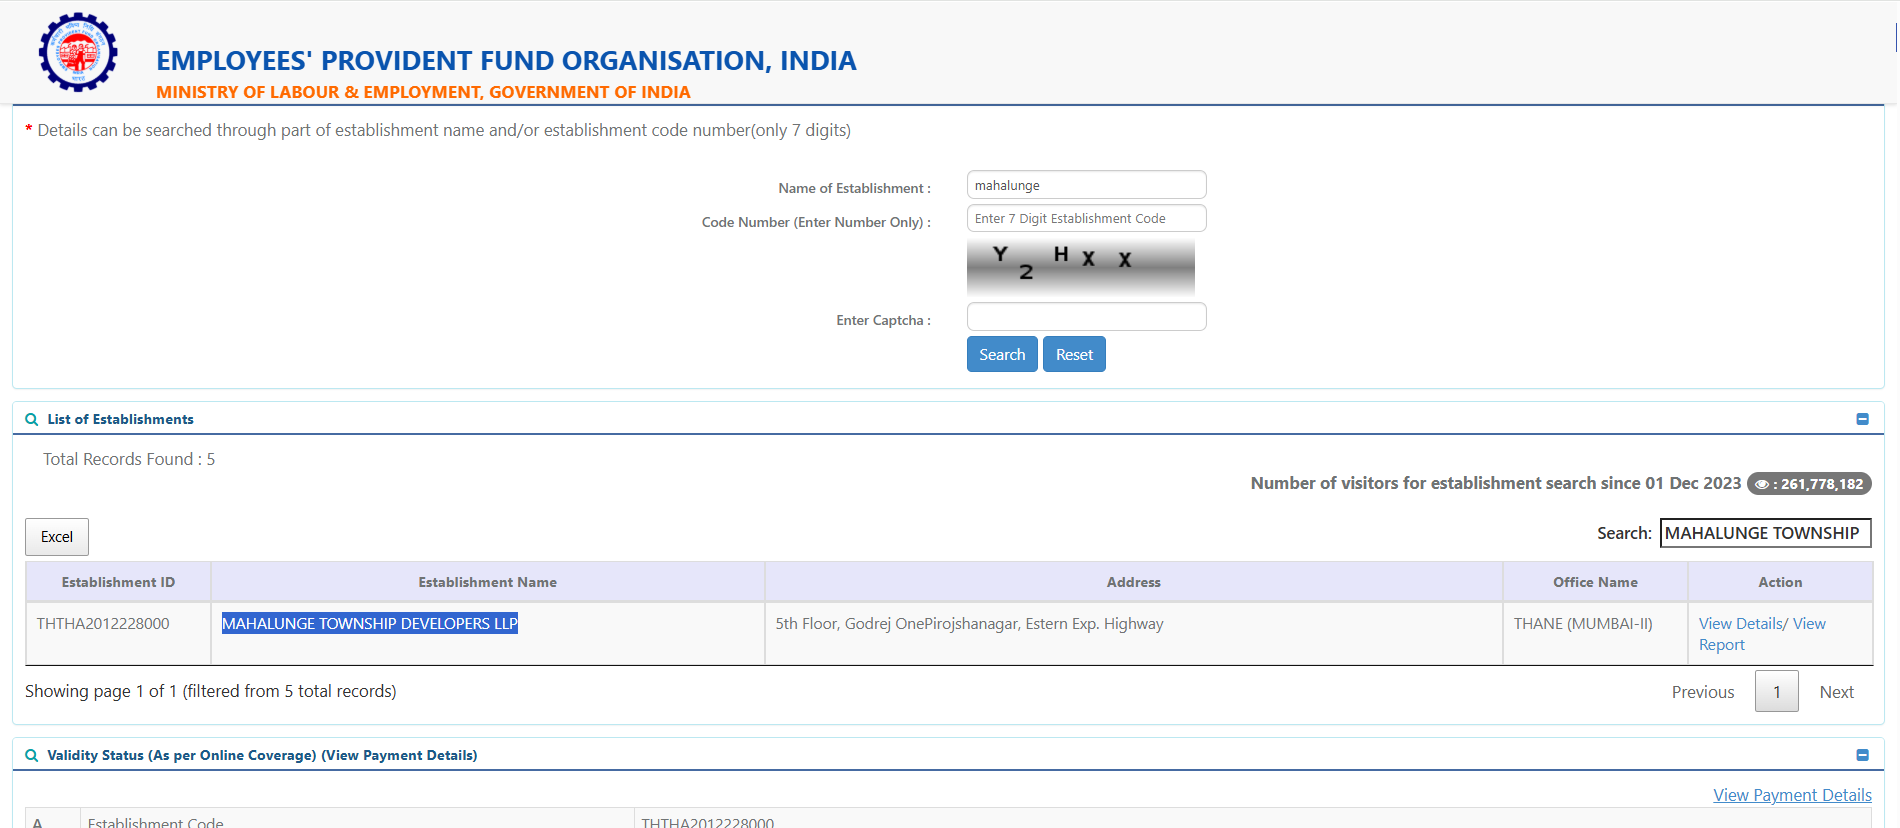This screenshot has height=828, width=1900.
Task: Click the Validity Status magnifier icon
Action: click(x=32, y=756)
